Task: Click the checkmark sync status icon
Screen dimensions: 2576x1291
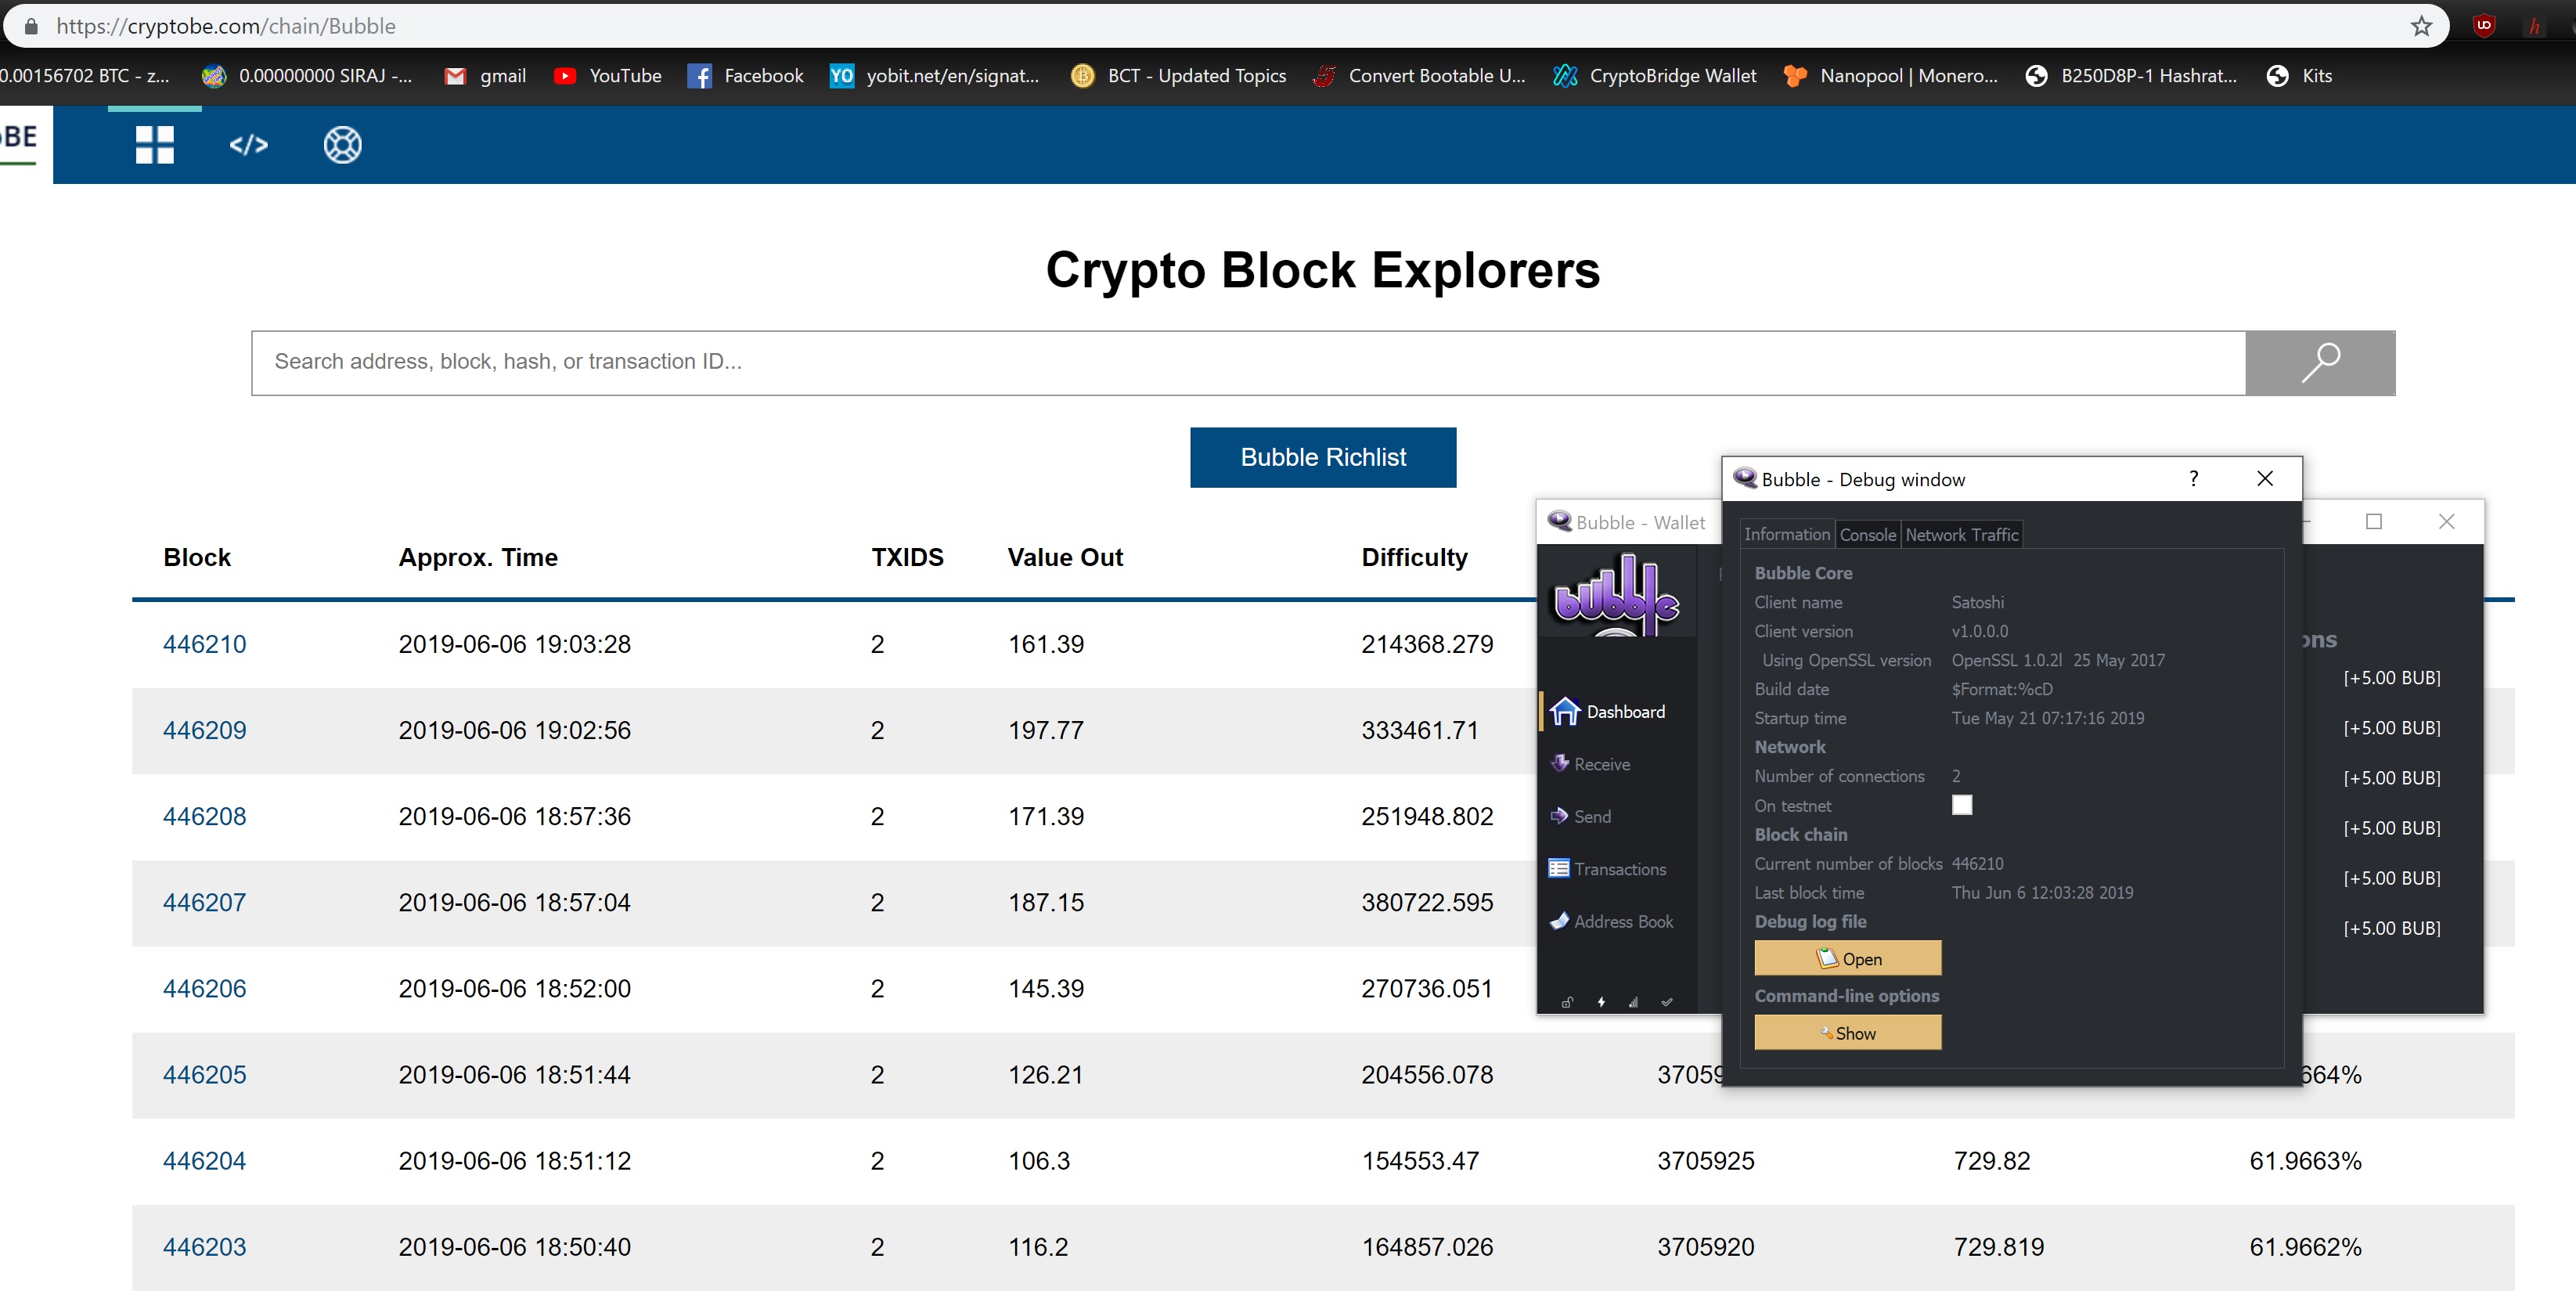Action: coord(1667,1002)
